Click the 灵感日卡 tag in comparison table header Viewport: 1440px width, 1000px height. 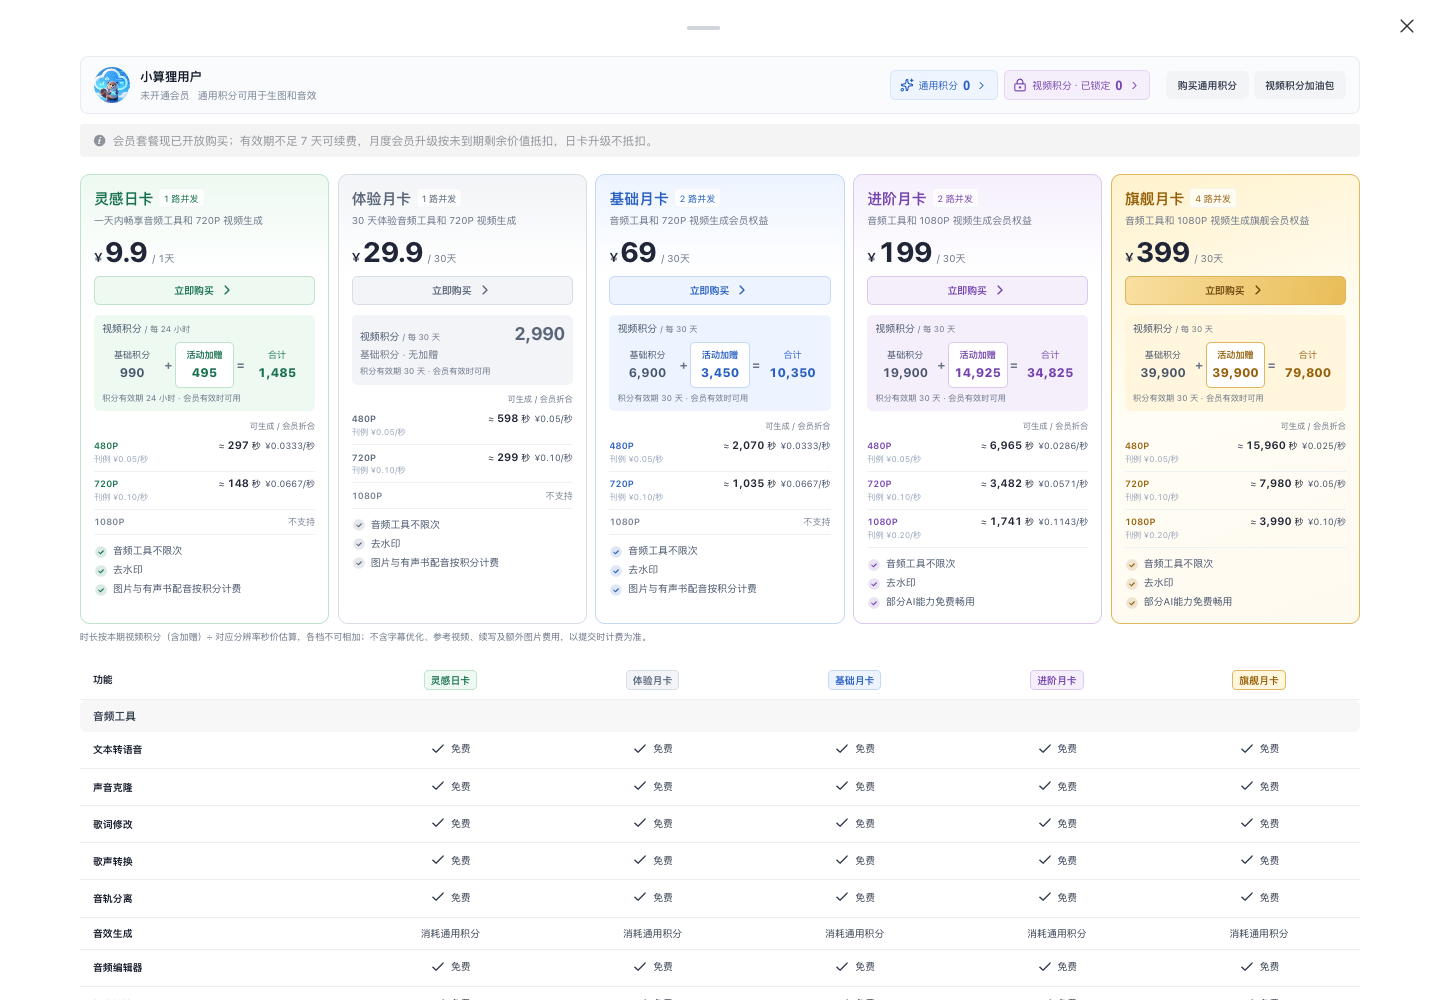pyautogui.click(x=450, y=680)
